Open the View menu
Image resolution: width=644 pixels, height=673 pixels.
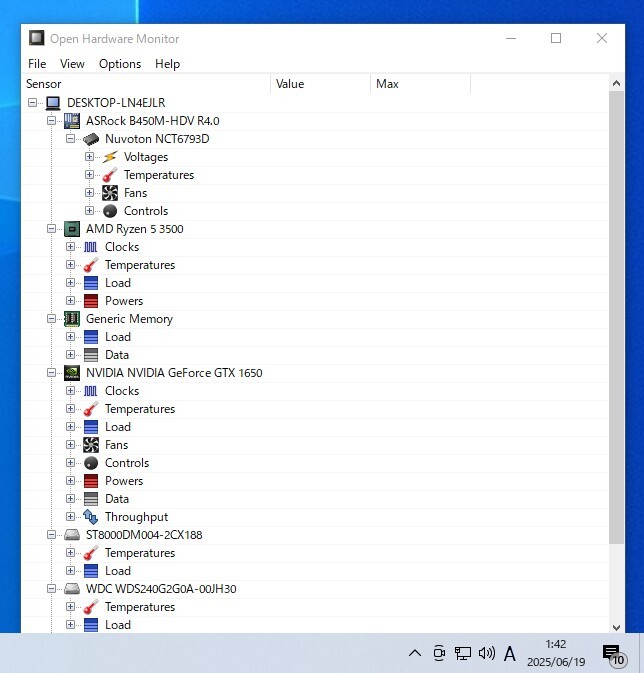click(x=72, y=64)
